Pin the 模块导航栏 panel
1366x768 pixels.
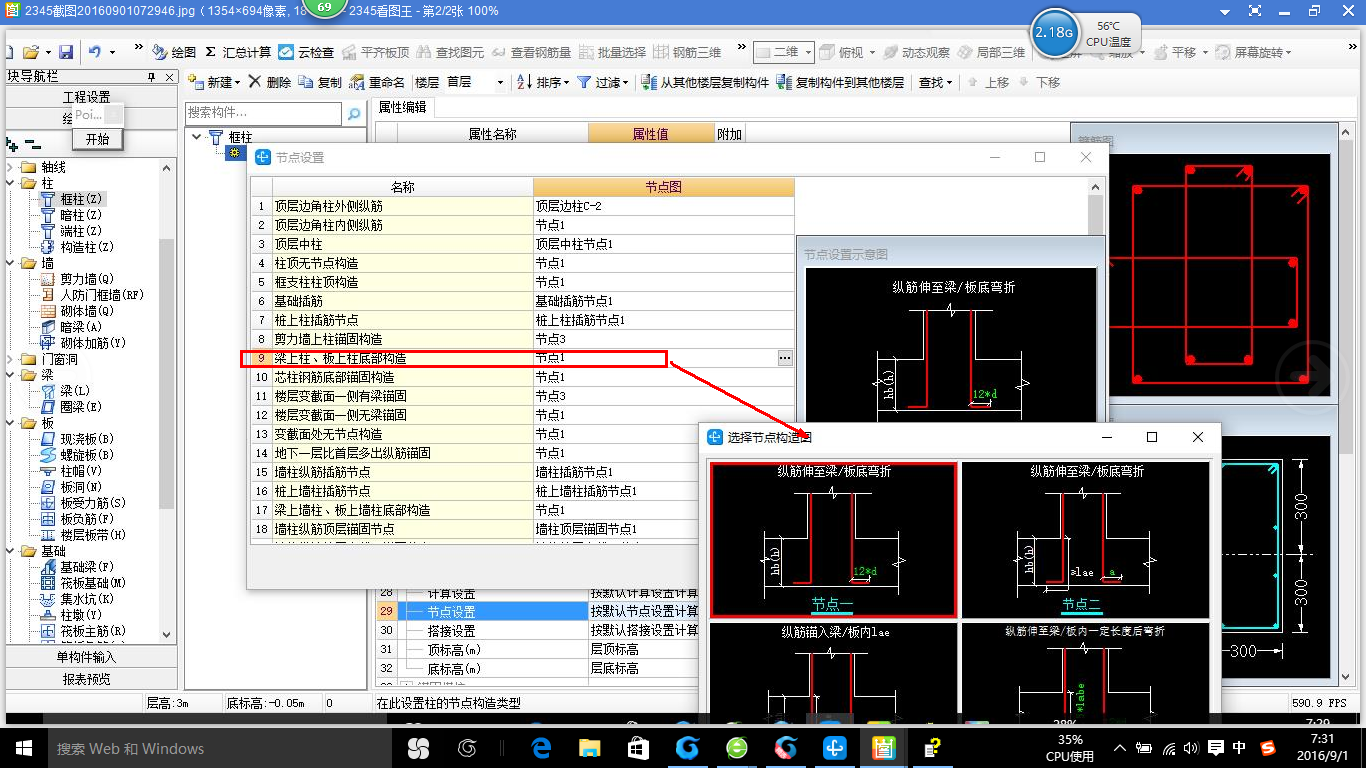(151, 78)
